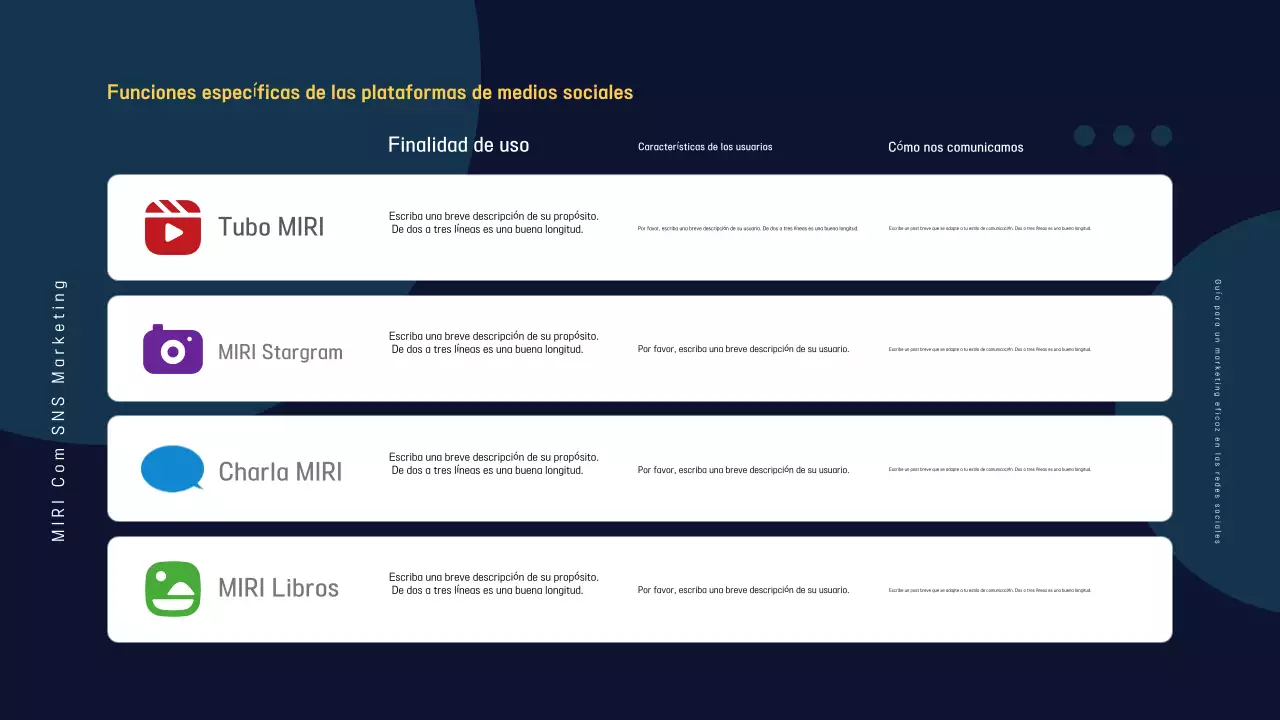This screenshot has width=1280, height=720.
Task: Select the middle decorative dot
Action: [x=1123, y=136]
